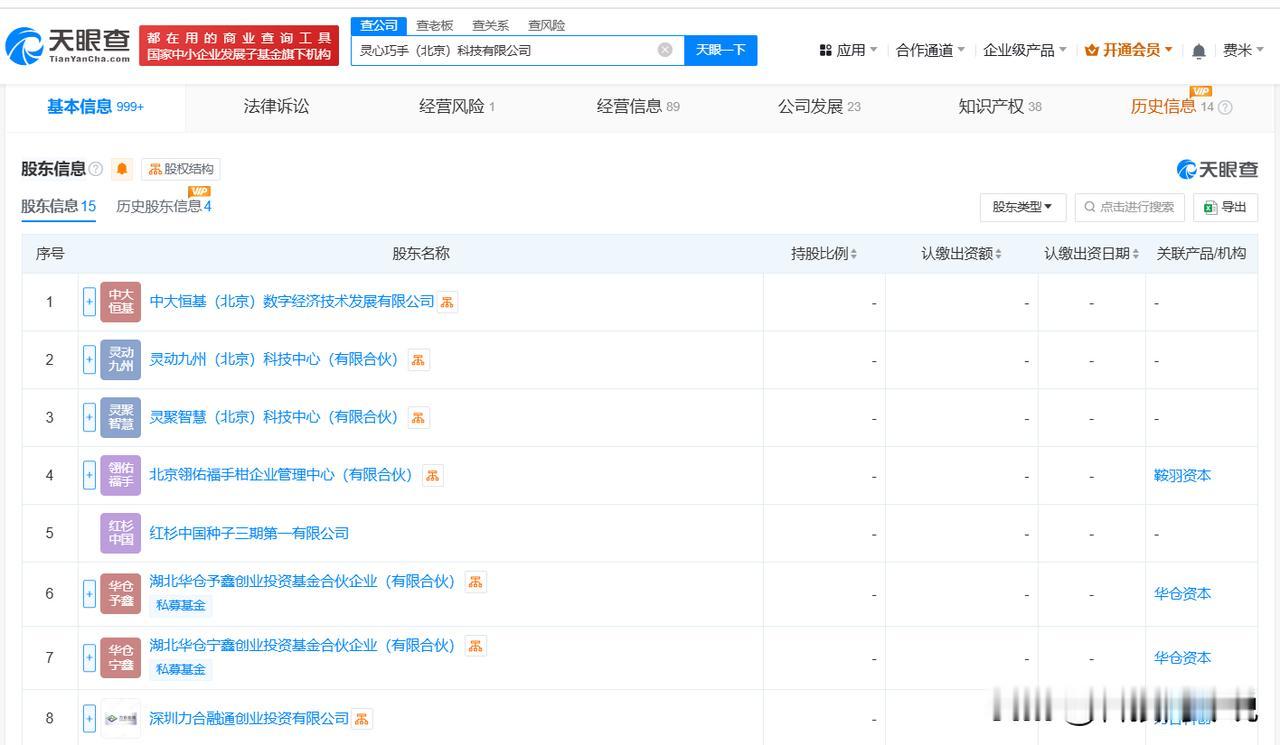Viewport: 1280px width, 745px height.
Task: Select 查关系 search mode tab
Action: tap(491, 25)
